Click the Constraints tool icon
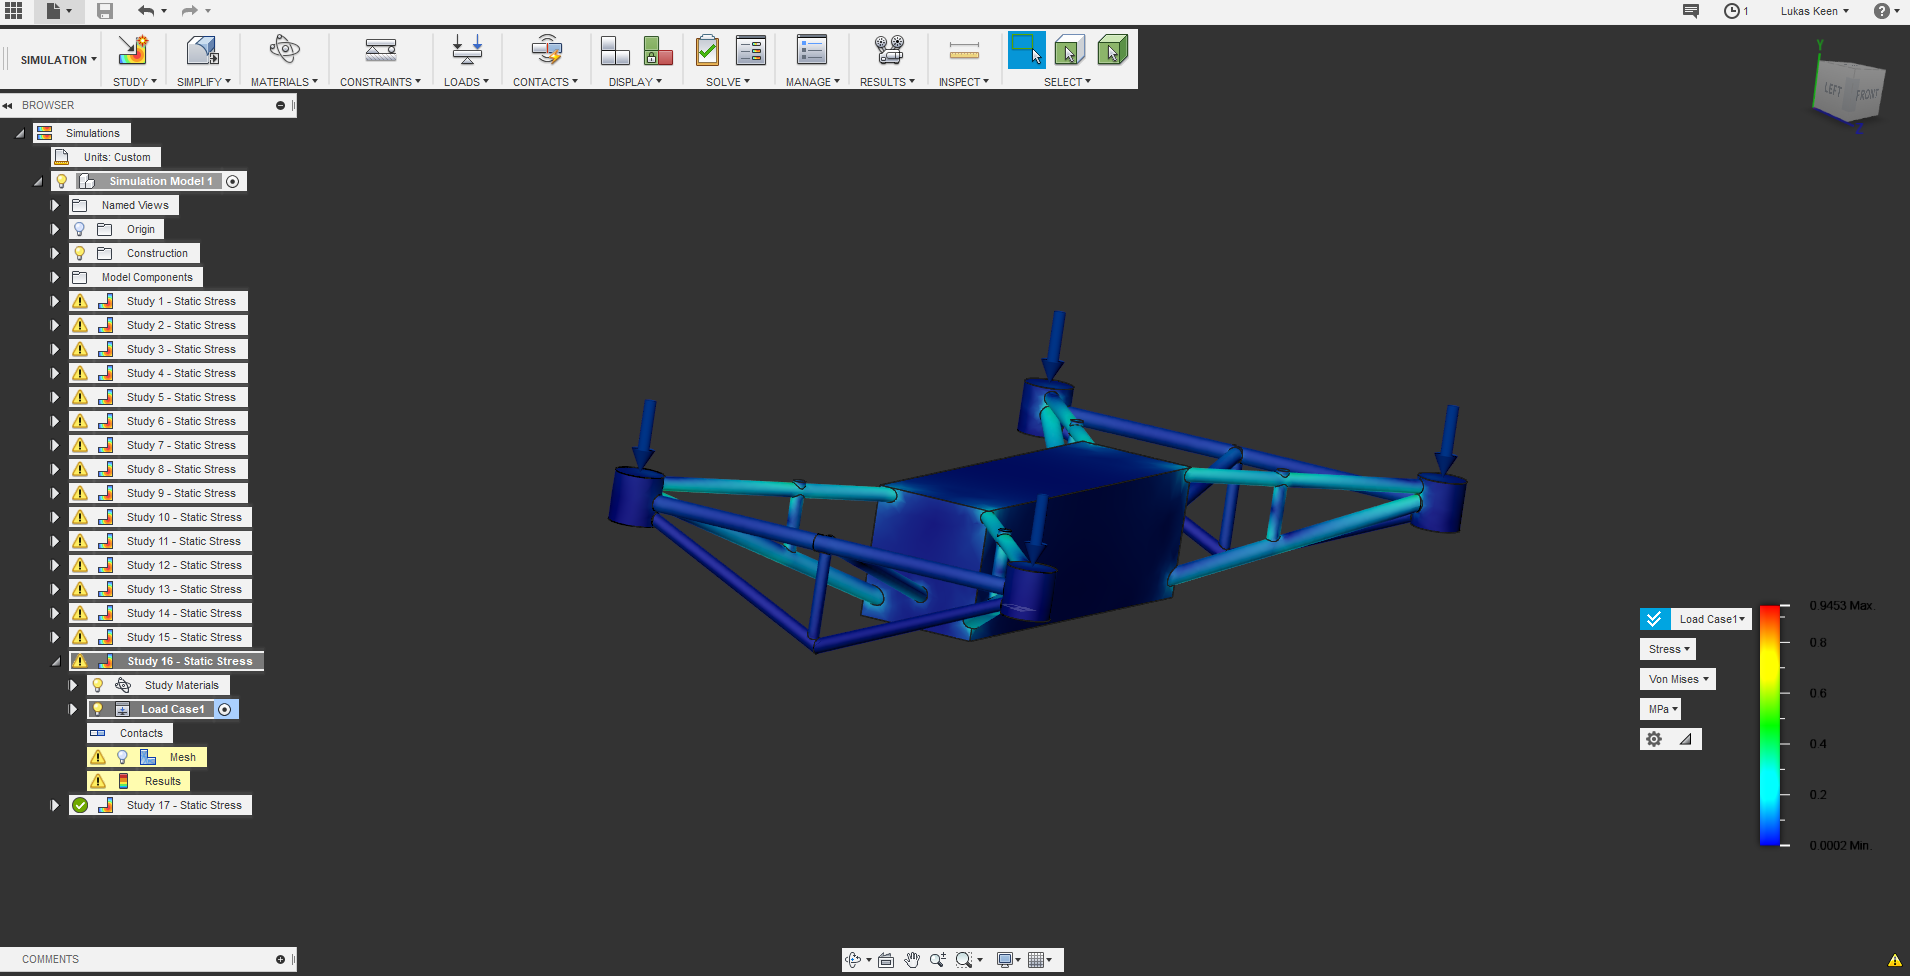The image size is (1910, 976). pyautogui.click(x=380, y=50)
